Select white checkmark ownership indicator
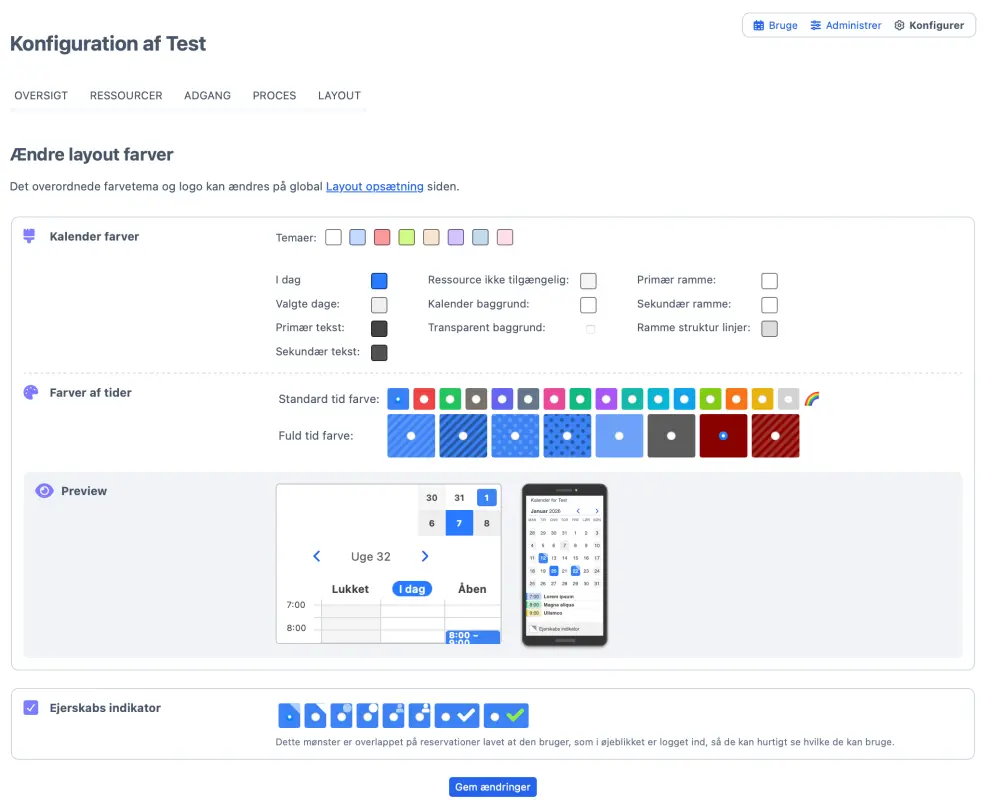 (457, 716)
